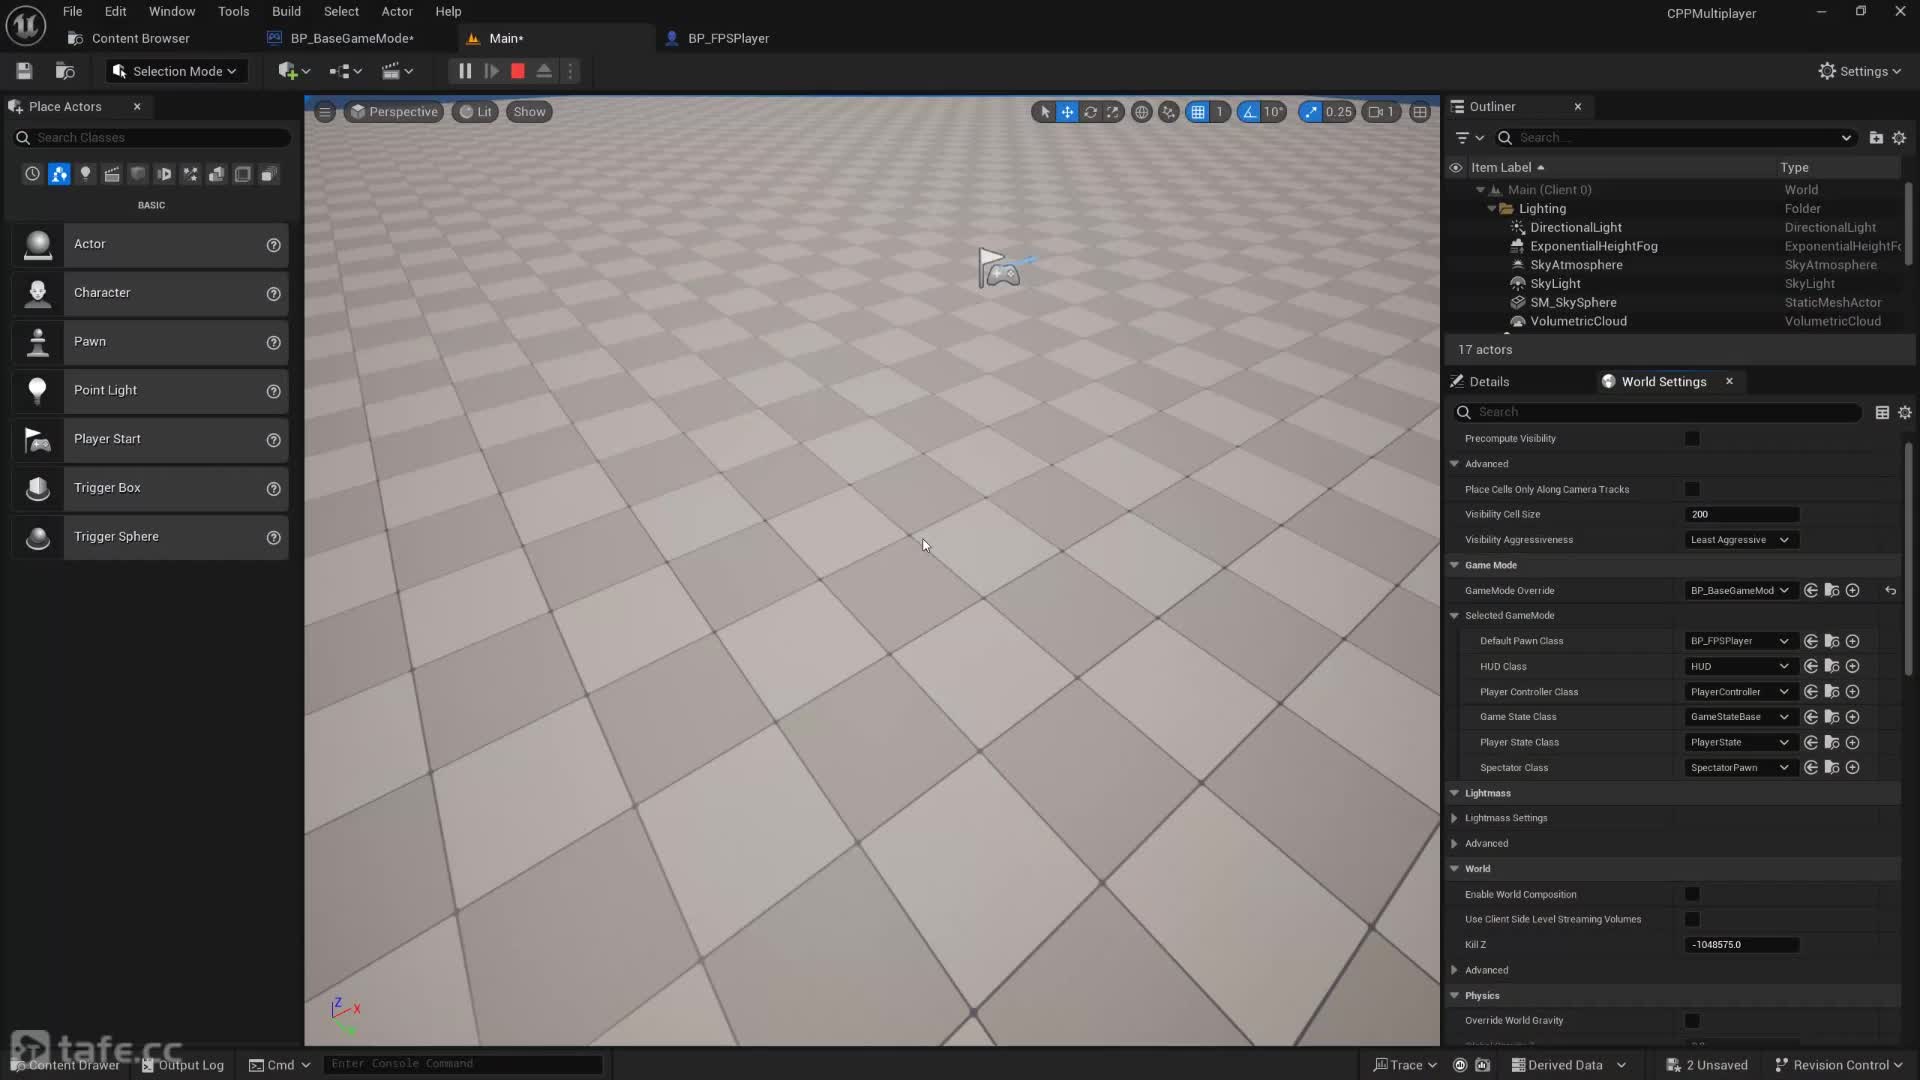Viewport: 1920px width, 1080px height.
Task: Open scale snap value 0.25 dropdown
Action: [1338, 112]
